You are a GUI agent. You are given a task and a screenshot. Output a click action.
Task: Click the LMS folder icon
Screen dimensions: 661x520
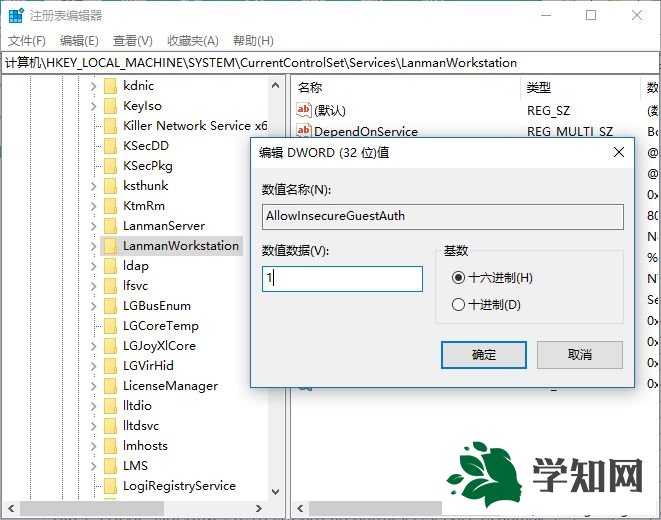coord(110,466)
